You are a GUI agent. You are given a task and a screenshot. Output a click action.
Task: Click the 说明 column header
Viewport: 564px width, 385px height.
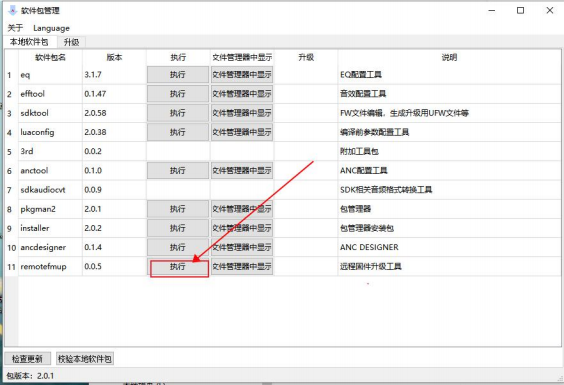tap(449, 57)
